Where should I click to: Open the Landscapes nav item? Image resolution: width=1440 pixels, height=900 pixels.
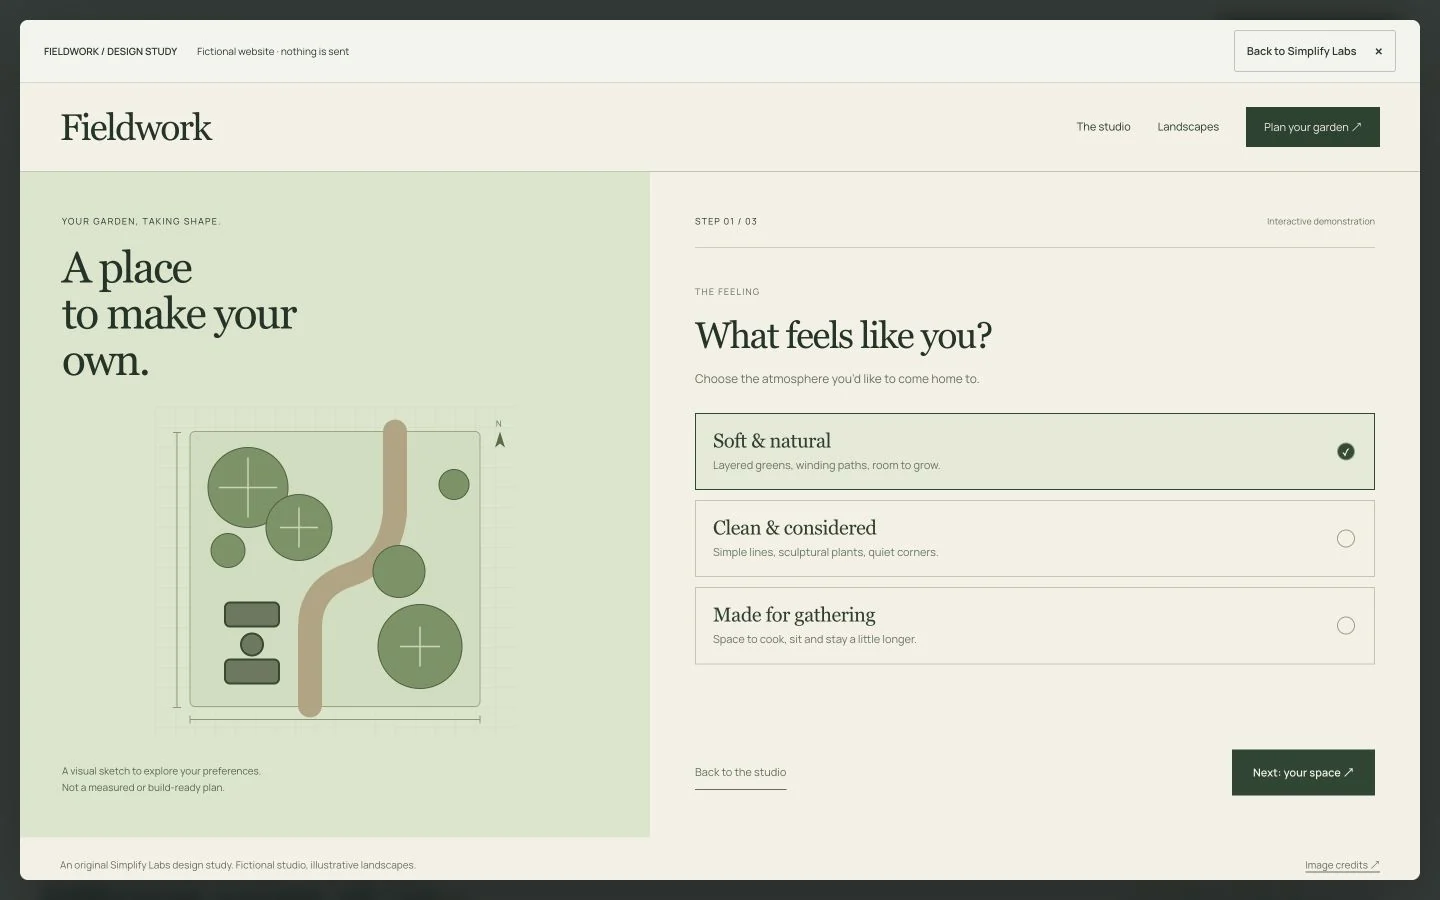pyautogui.click(x=1188, y=127)
